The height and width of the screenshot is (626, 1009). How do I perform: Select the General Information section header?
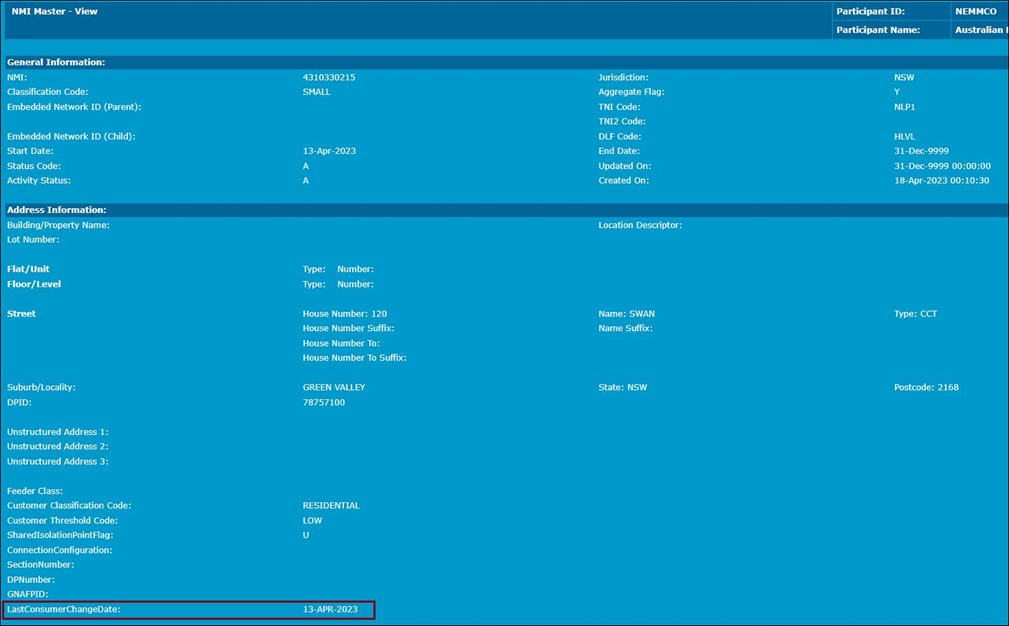click(x=56, y=62)
